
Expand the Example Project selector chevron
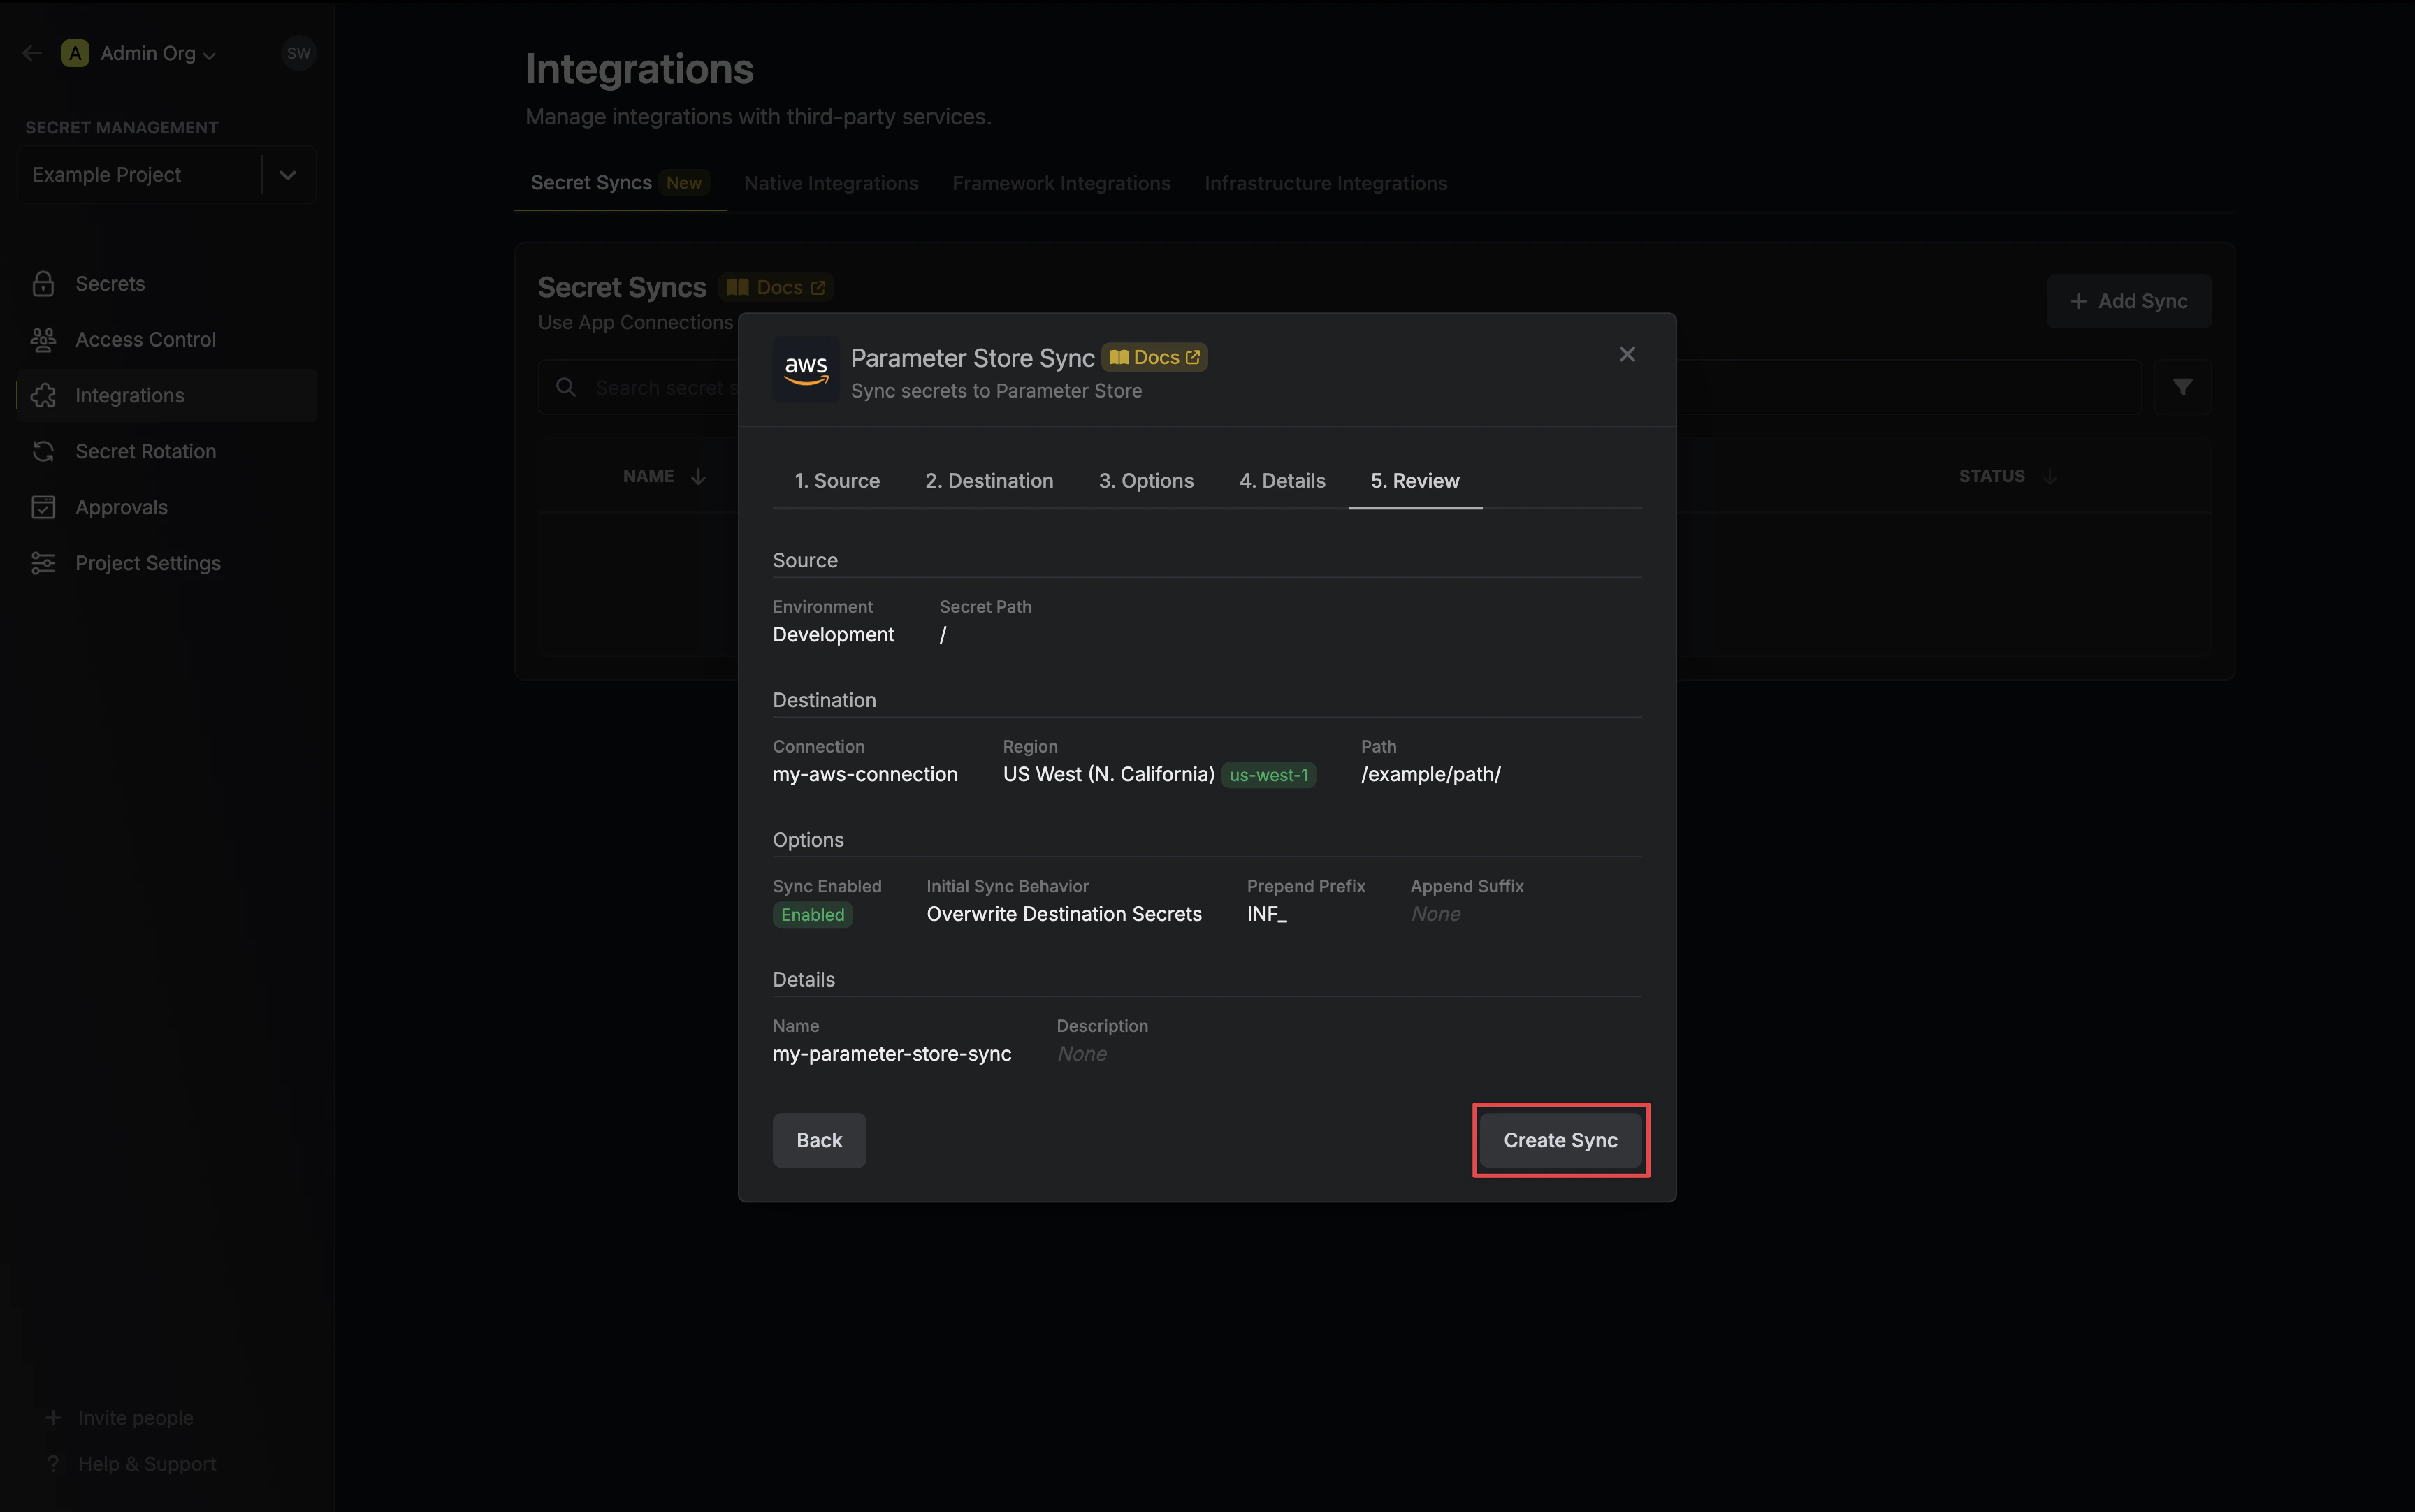click(288, 175)
